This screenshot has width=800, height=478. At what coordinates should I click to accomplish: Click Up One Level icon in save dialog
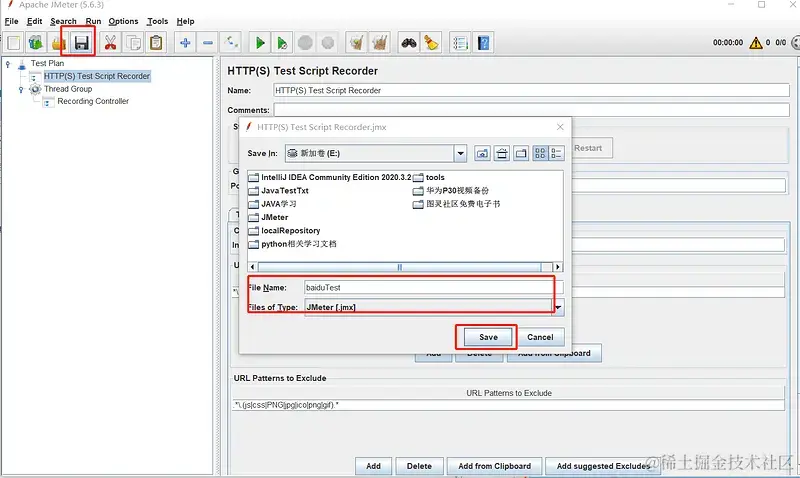click(482, 153)
